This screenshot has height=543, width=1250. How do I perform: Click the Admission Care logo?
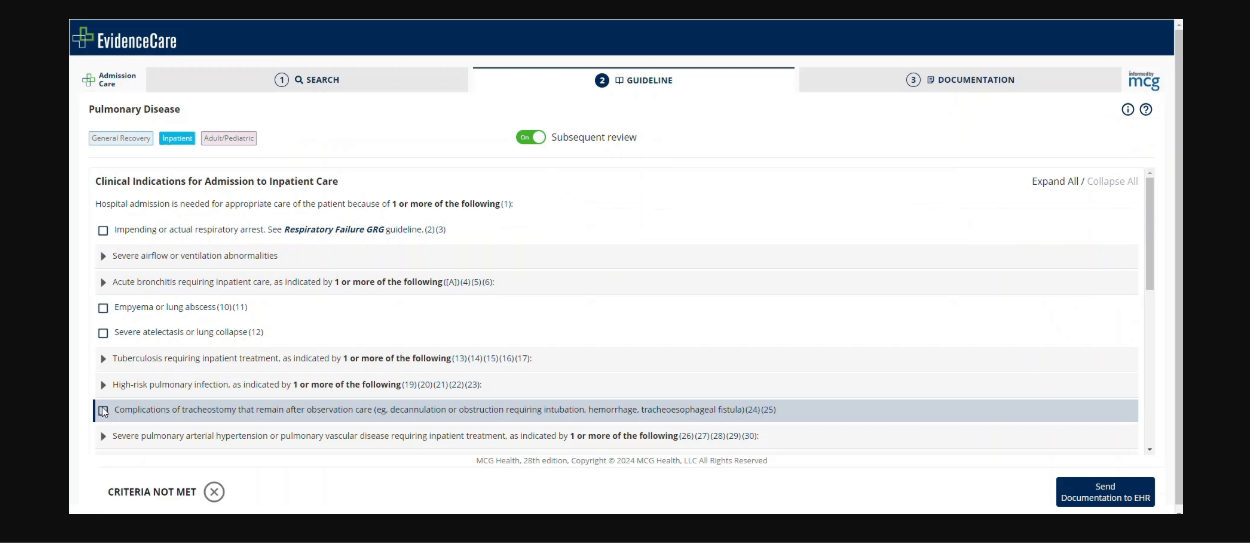pyautogui.click(x=110, y=80)
